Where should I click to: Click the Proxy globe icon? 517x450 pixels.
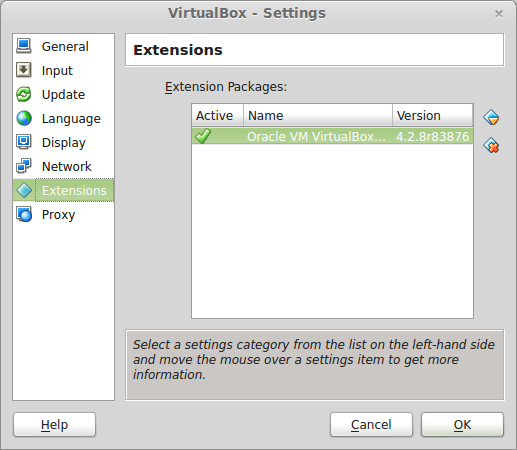(24, 214)
